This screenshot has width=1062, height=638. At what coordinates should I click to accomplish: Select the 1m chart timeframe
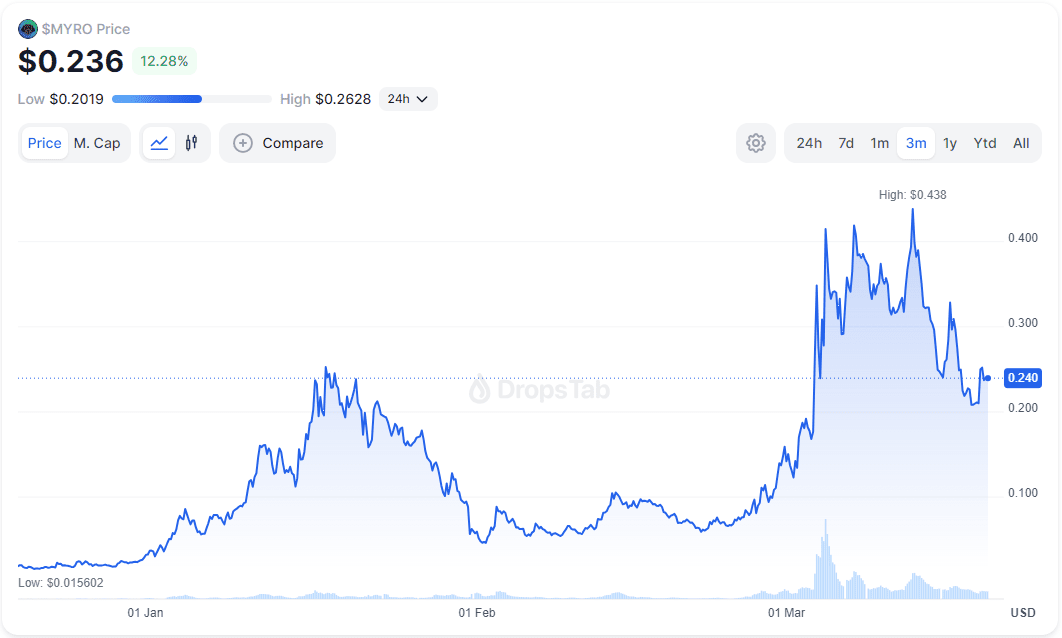tap(880, 143)
